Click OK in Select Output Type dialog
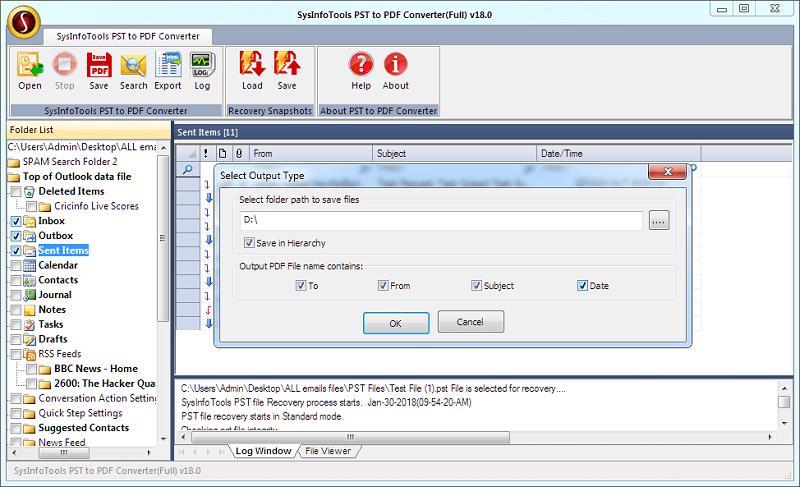The width and height of the screenshot is (800, 487). coord(396,323)
